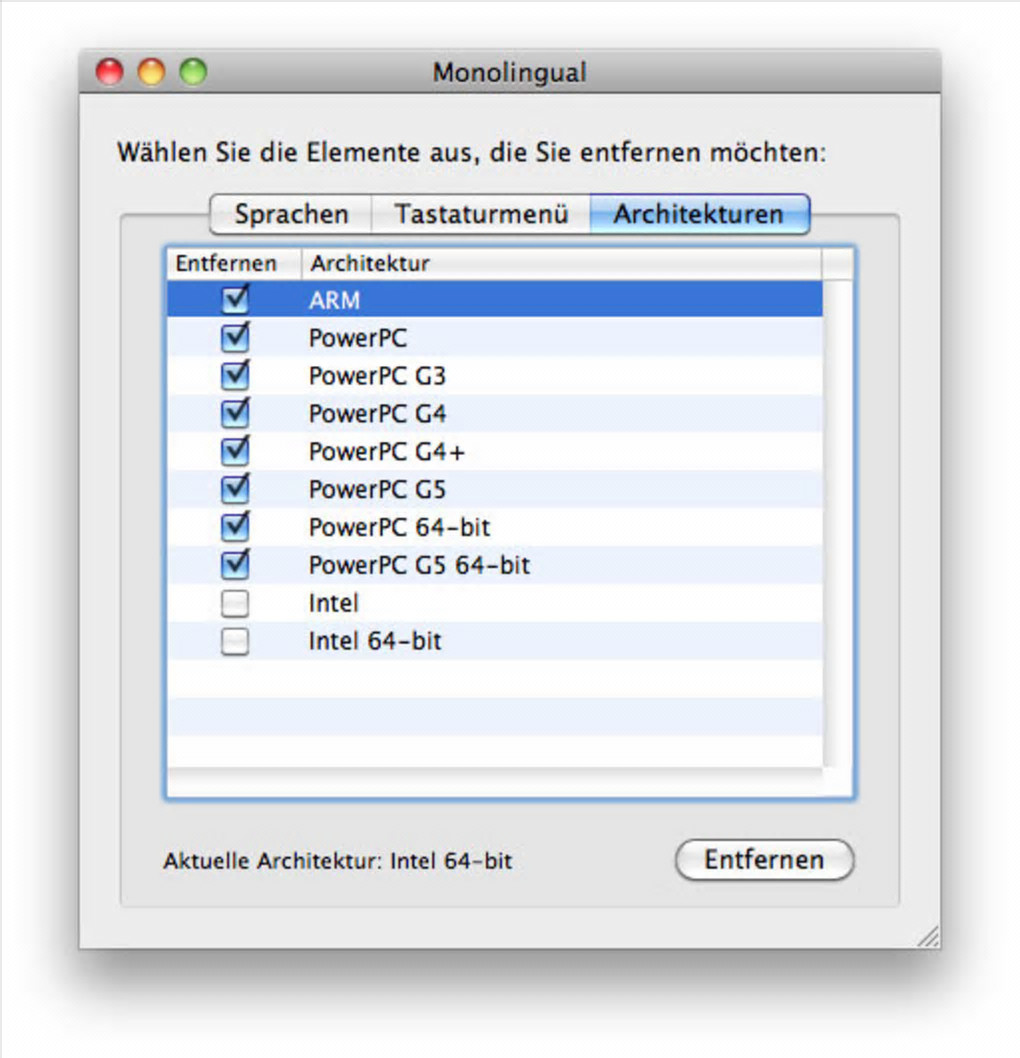Toggle the PowerPC G3 checkbox
This screenshot has width=1020, height=1058.
235,376
